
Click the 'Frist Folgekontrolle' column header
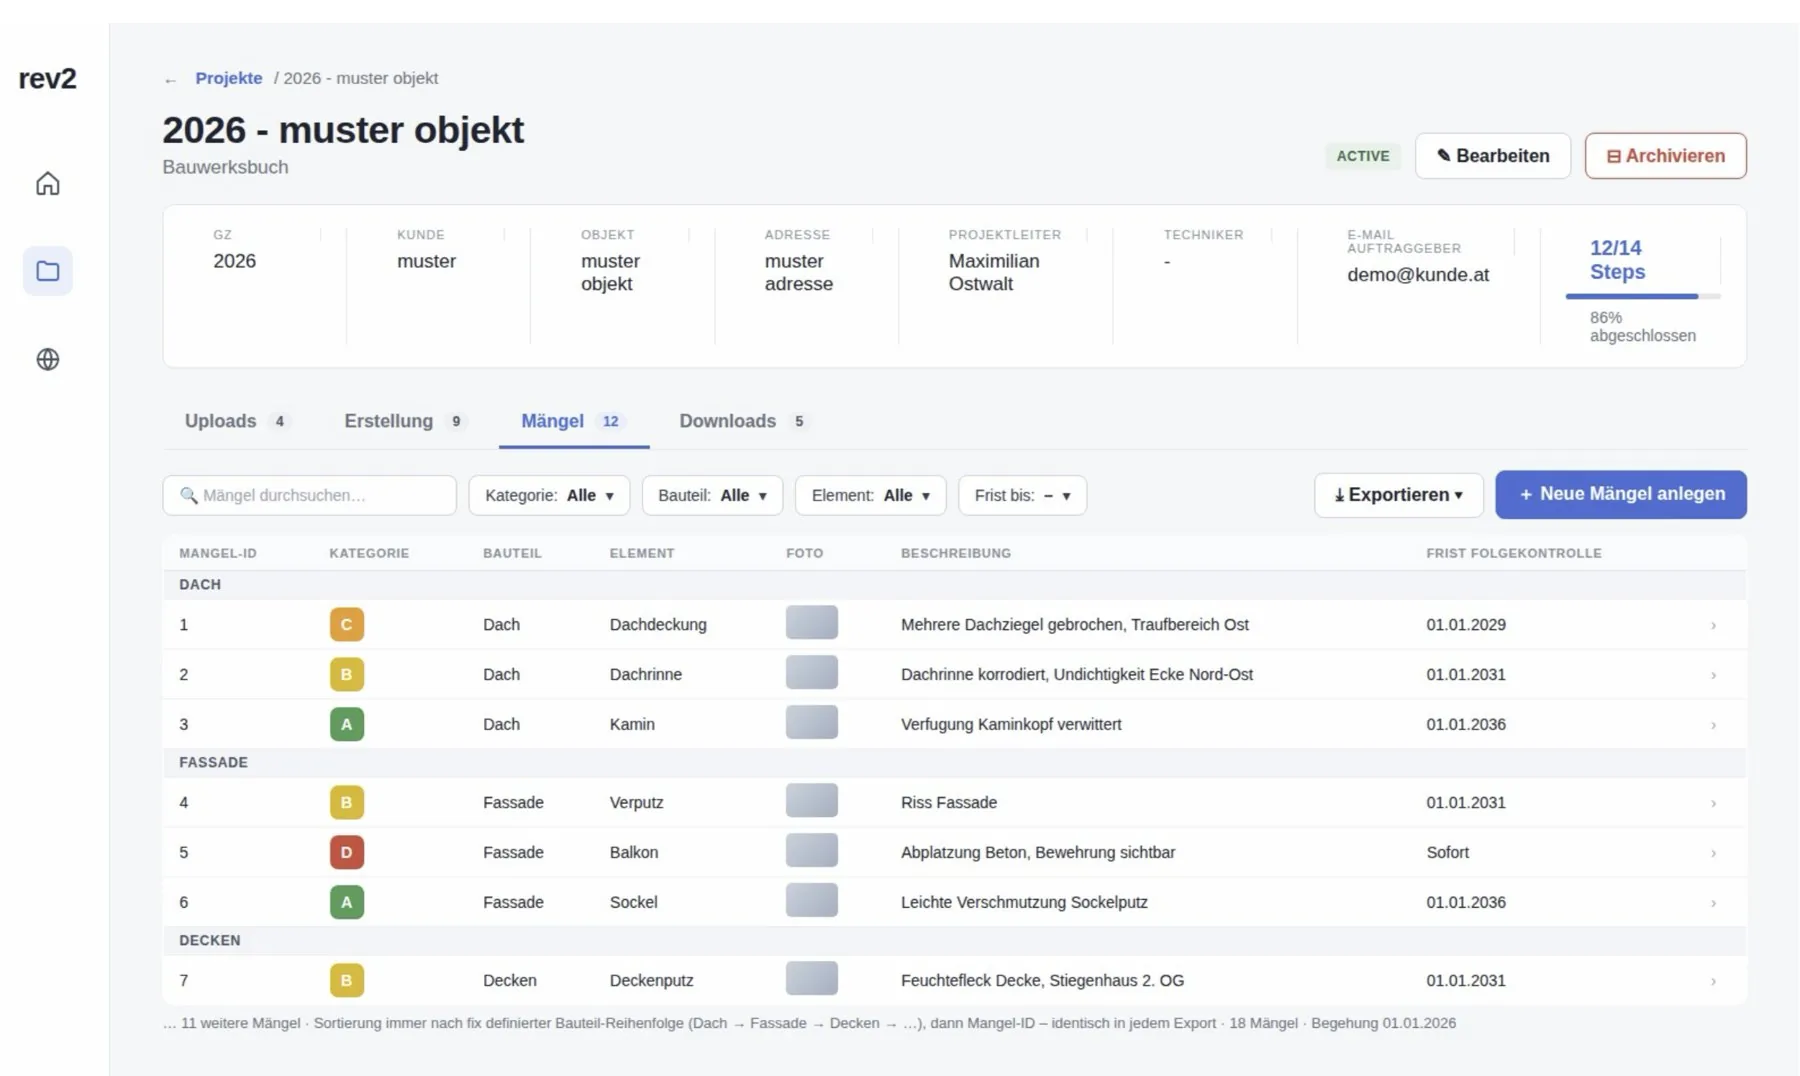[1513, 554]
